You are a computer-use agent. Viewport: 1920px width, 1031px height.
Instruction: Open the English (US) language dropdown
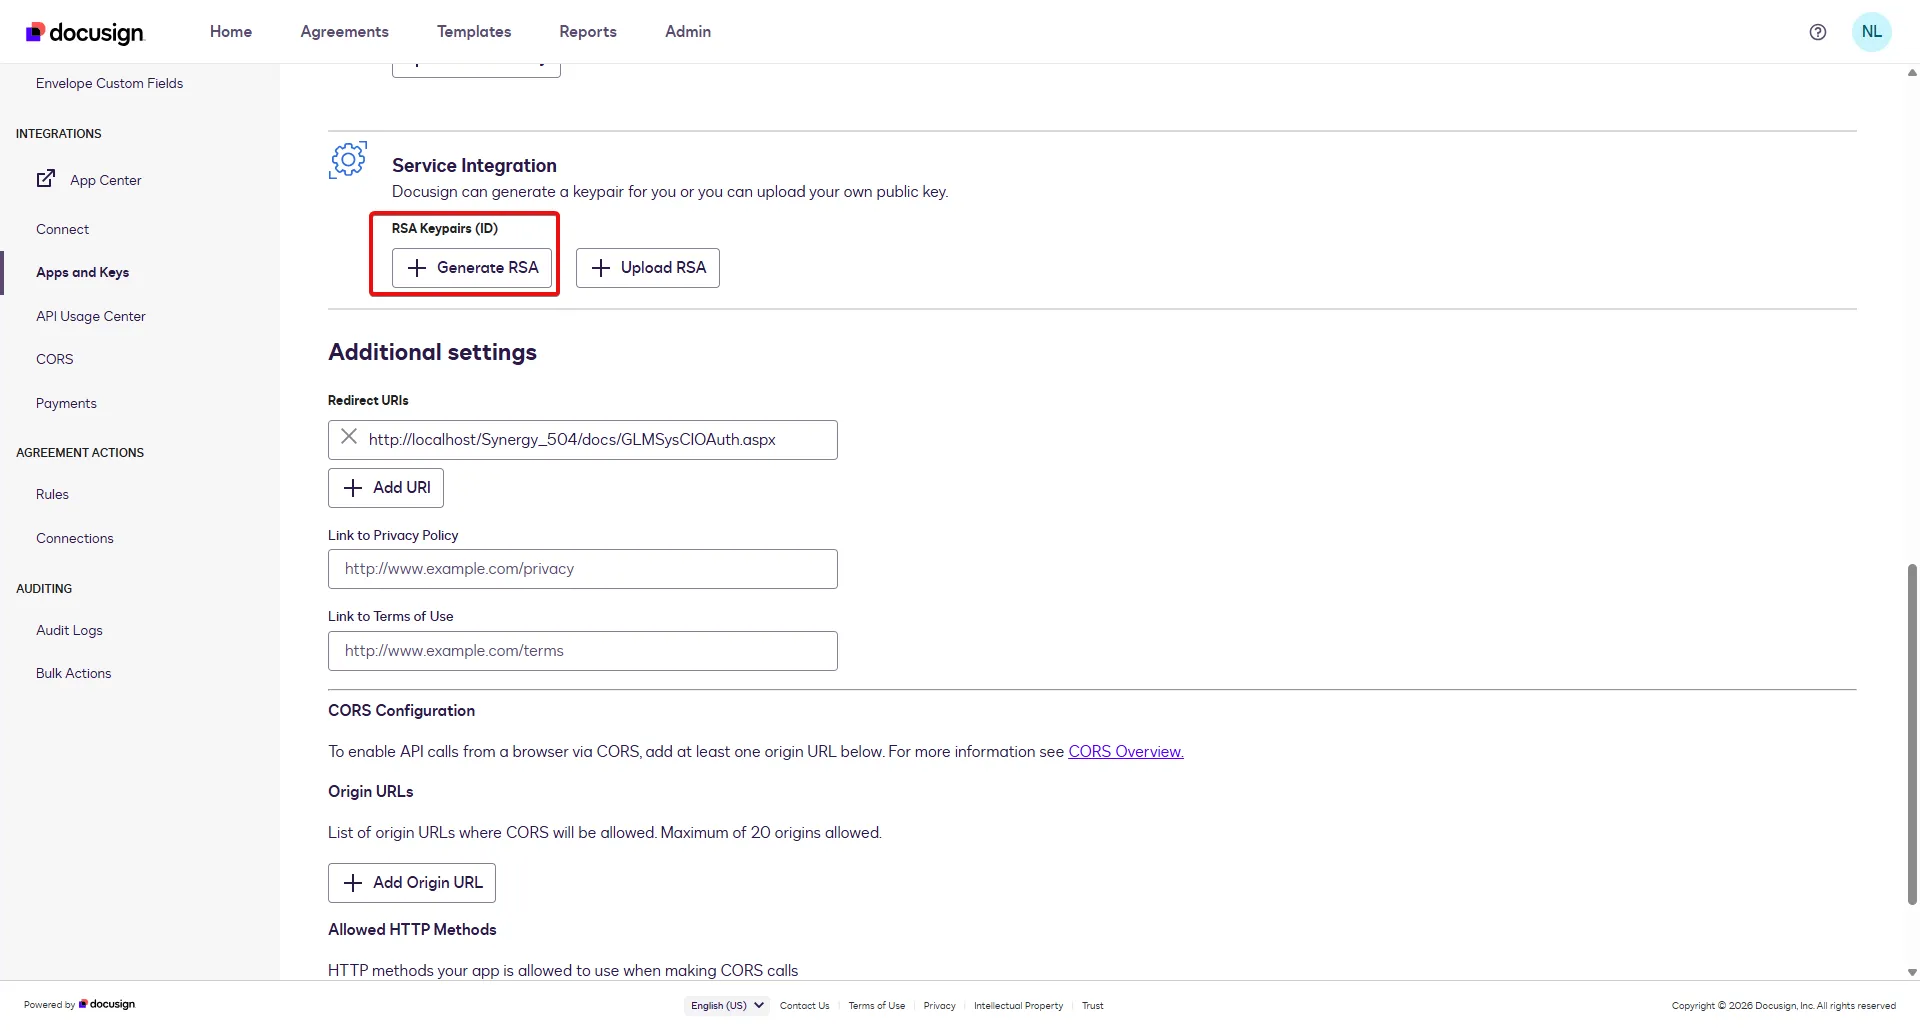pyautogui.click(x=726, y=1005)
